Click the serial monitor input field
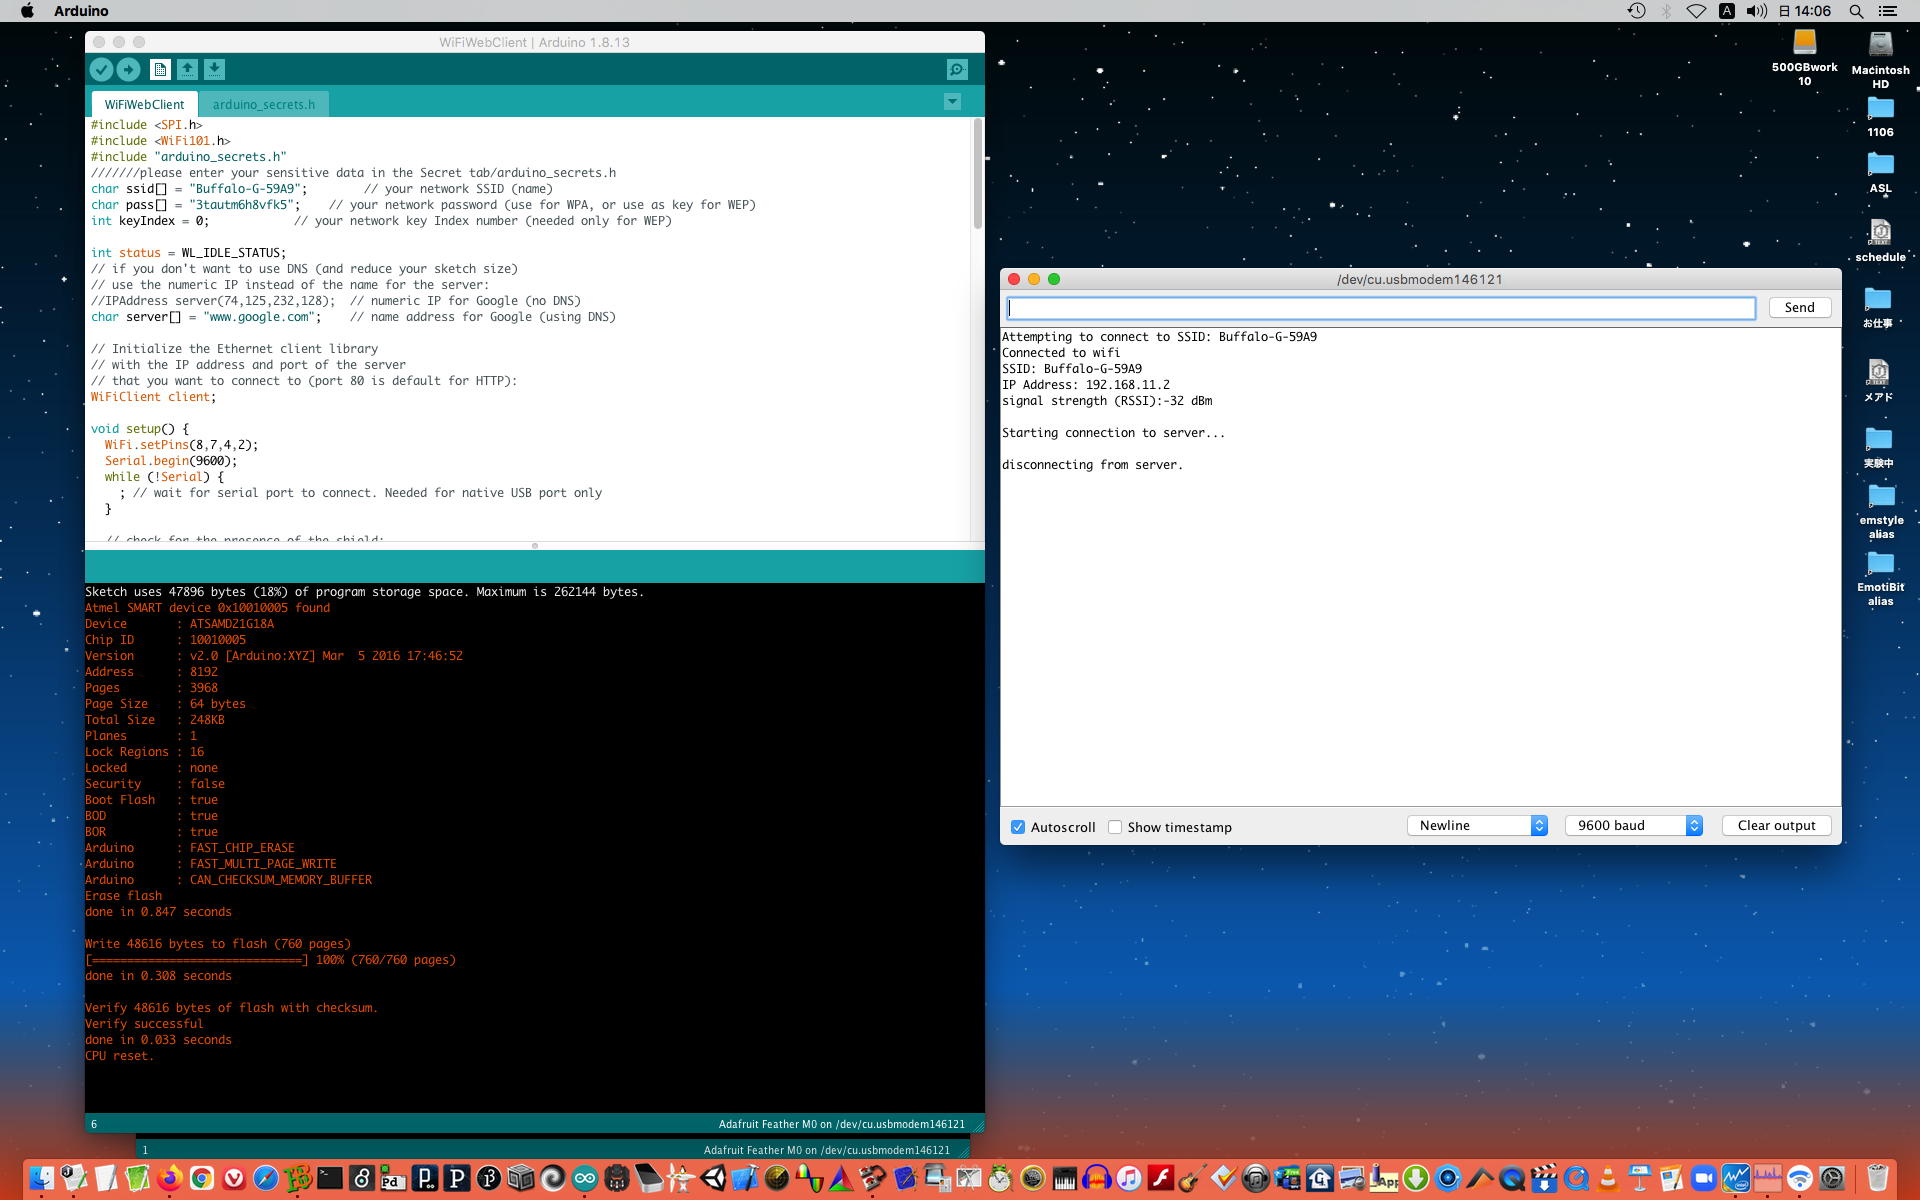The width and height of the screenshot is (1920, 1200). [1380, 308]
